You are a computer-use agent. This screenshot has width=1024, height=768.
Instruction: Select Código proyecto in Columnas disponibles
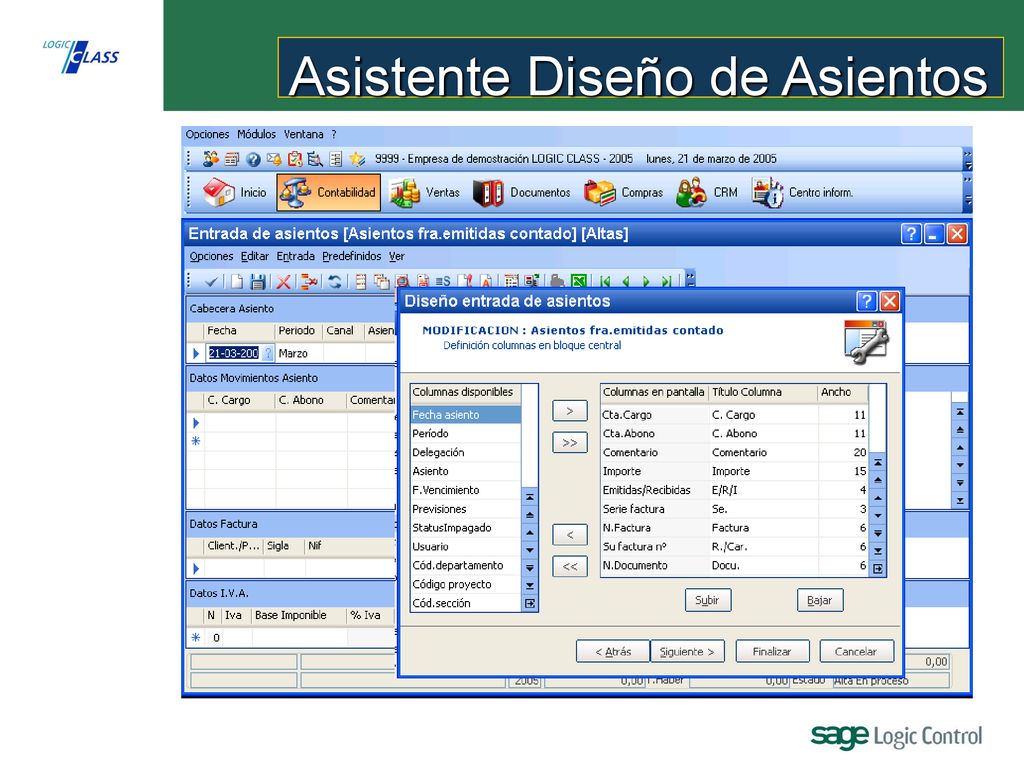pos(466,584)
